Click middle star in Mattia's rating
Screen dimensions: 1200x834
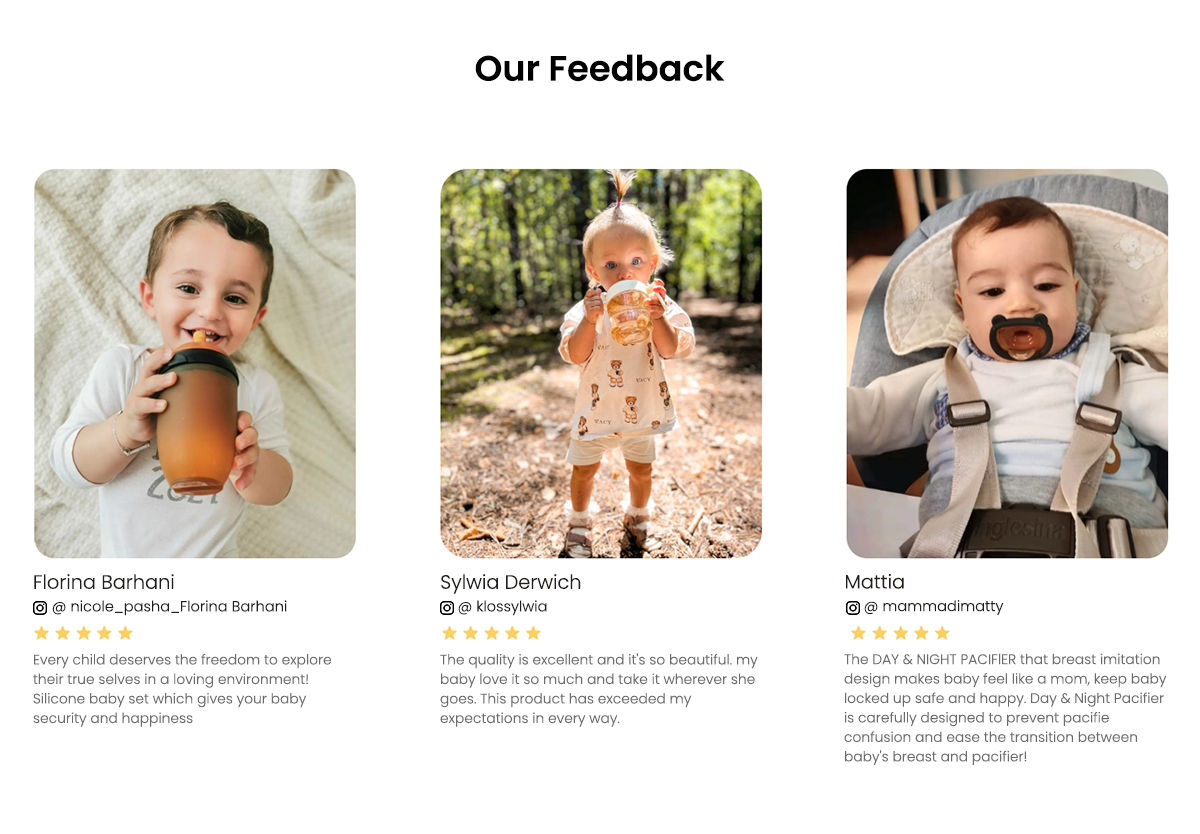(900, 633)
